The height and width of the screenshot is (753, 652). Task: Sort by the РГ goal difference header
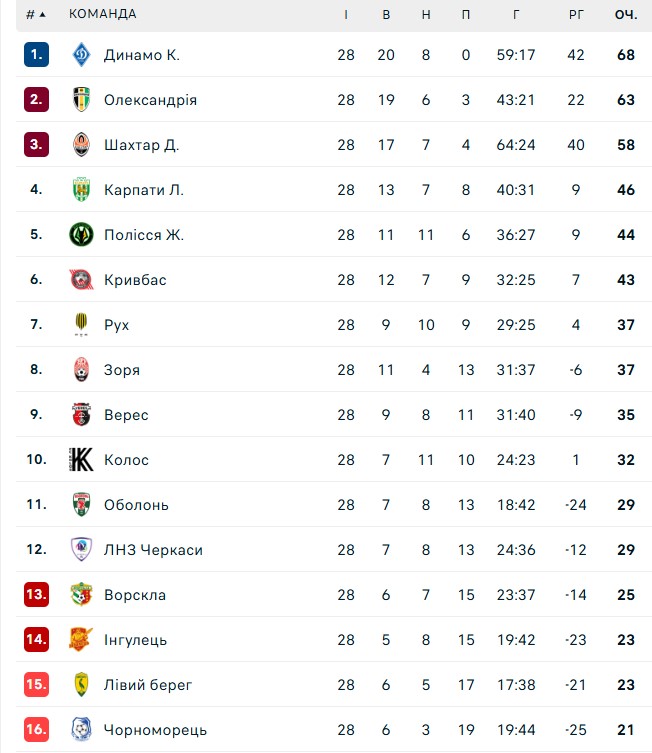576,15
